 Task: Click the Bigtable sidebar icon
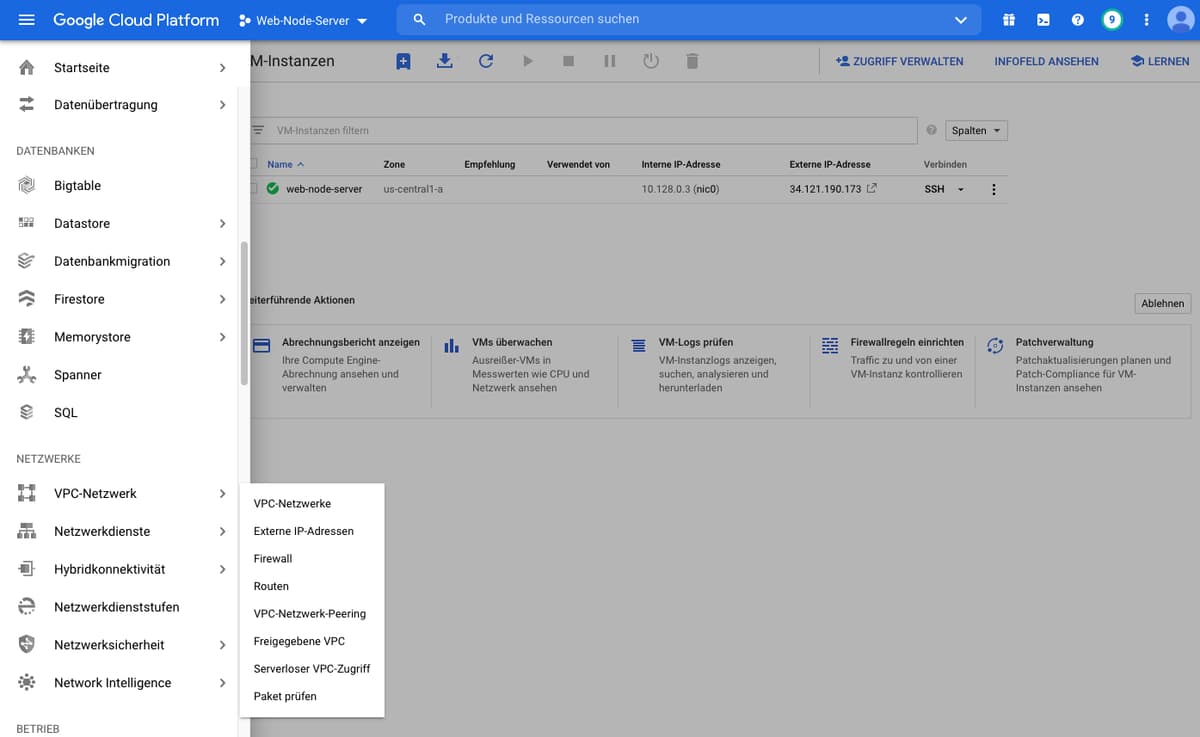29,185
